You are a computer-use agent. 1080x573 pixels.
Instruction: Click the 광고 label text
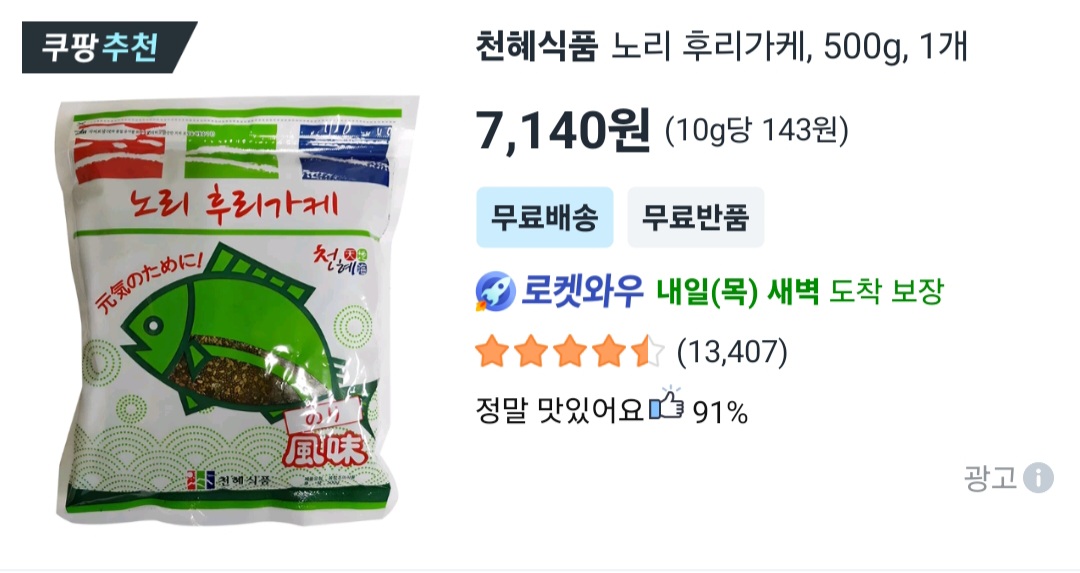coord(990,477)
